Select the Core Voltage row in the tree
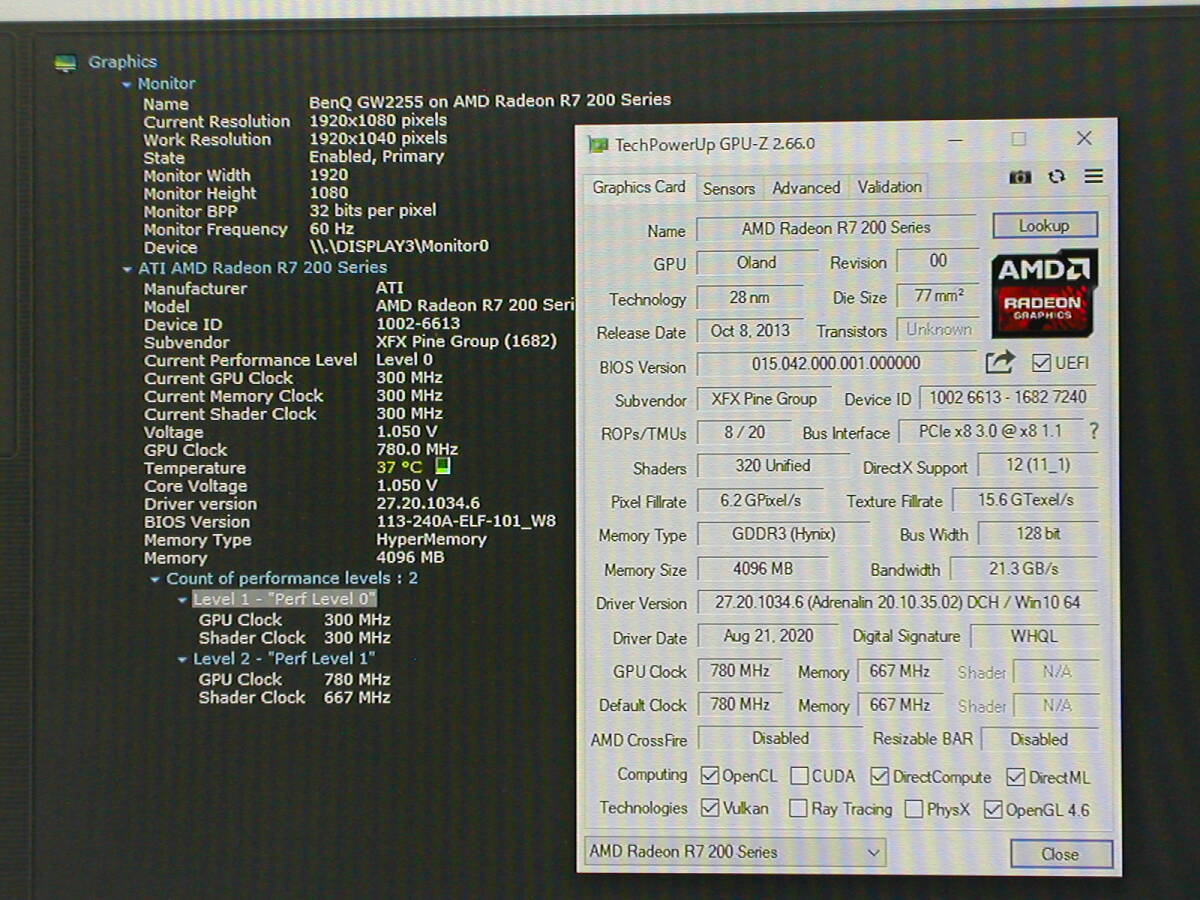Screen dimensions: 1200x900 290,486
